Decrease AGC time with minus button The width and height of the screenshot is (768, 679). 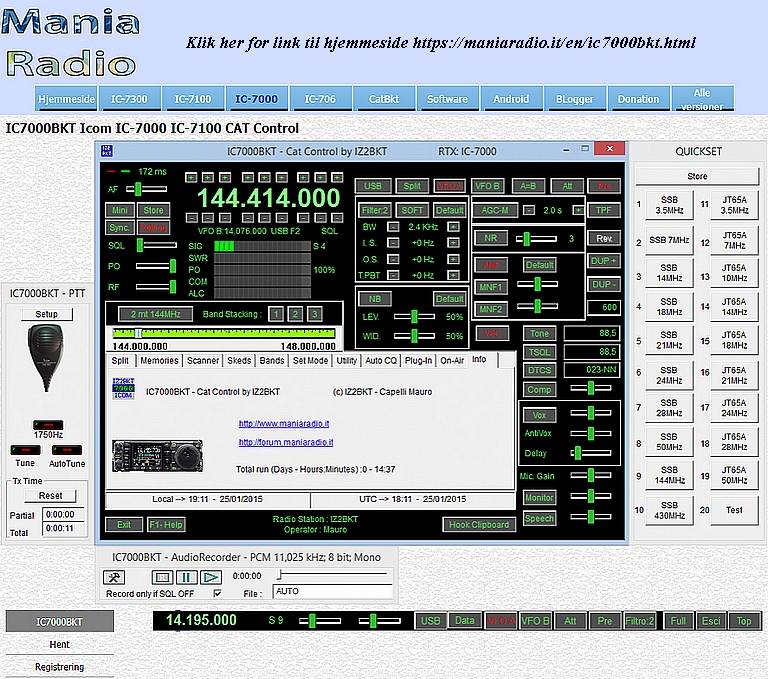click(529, 210)
